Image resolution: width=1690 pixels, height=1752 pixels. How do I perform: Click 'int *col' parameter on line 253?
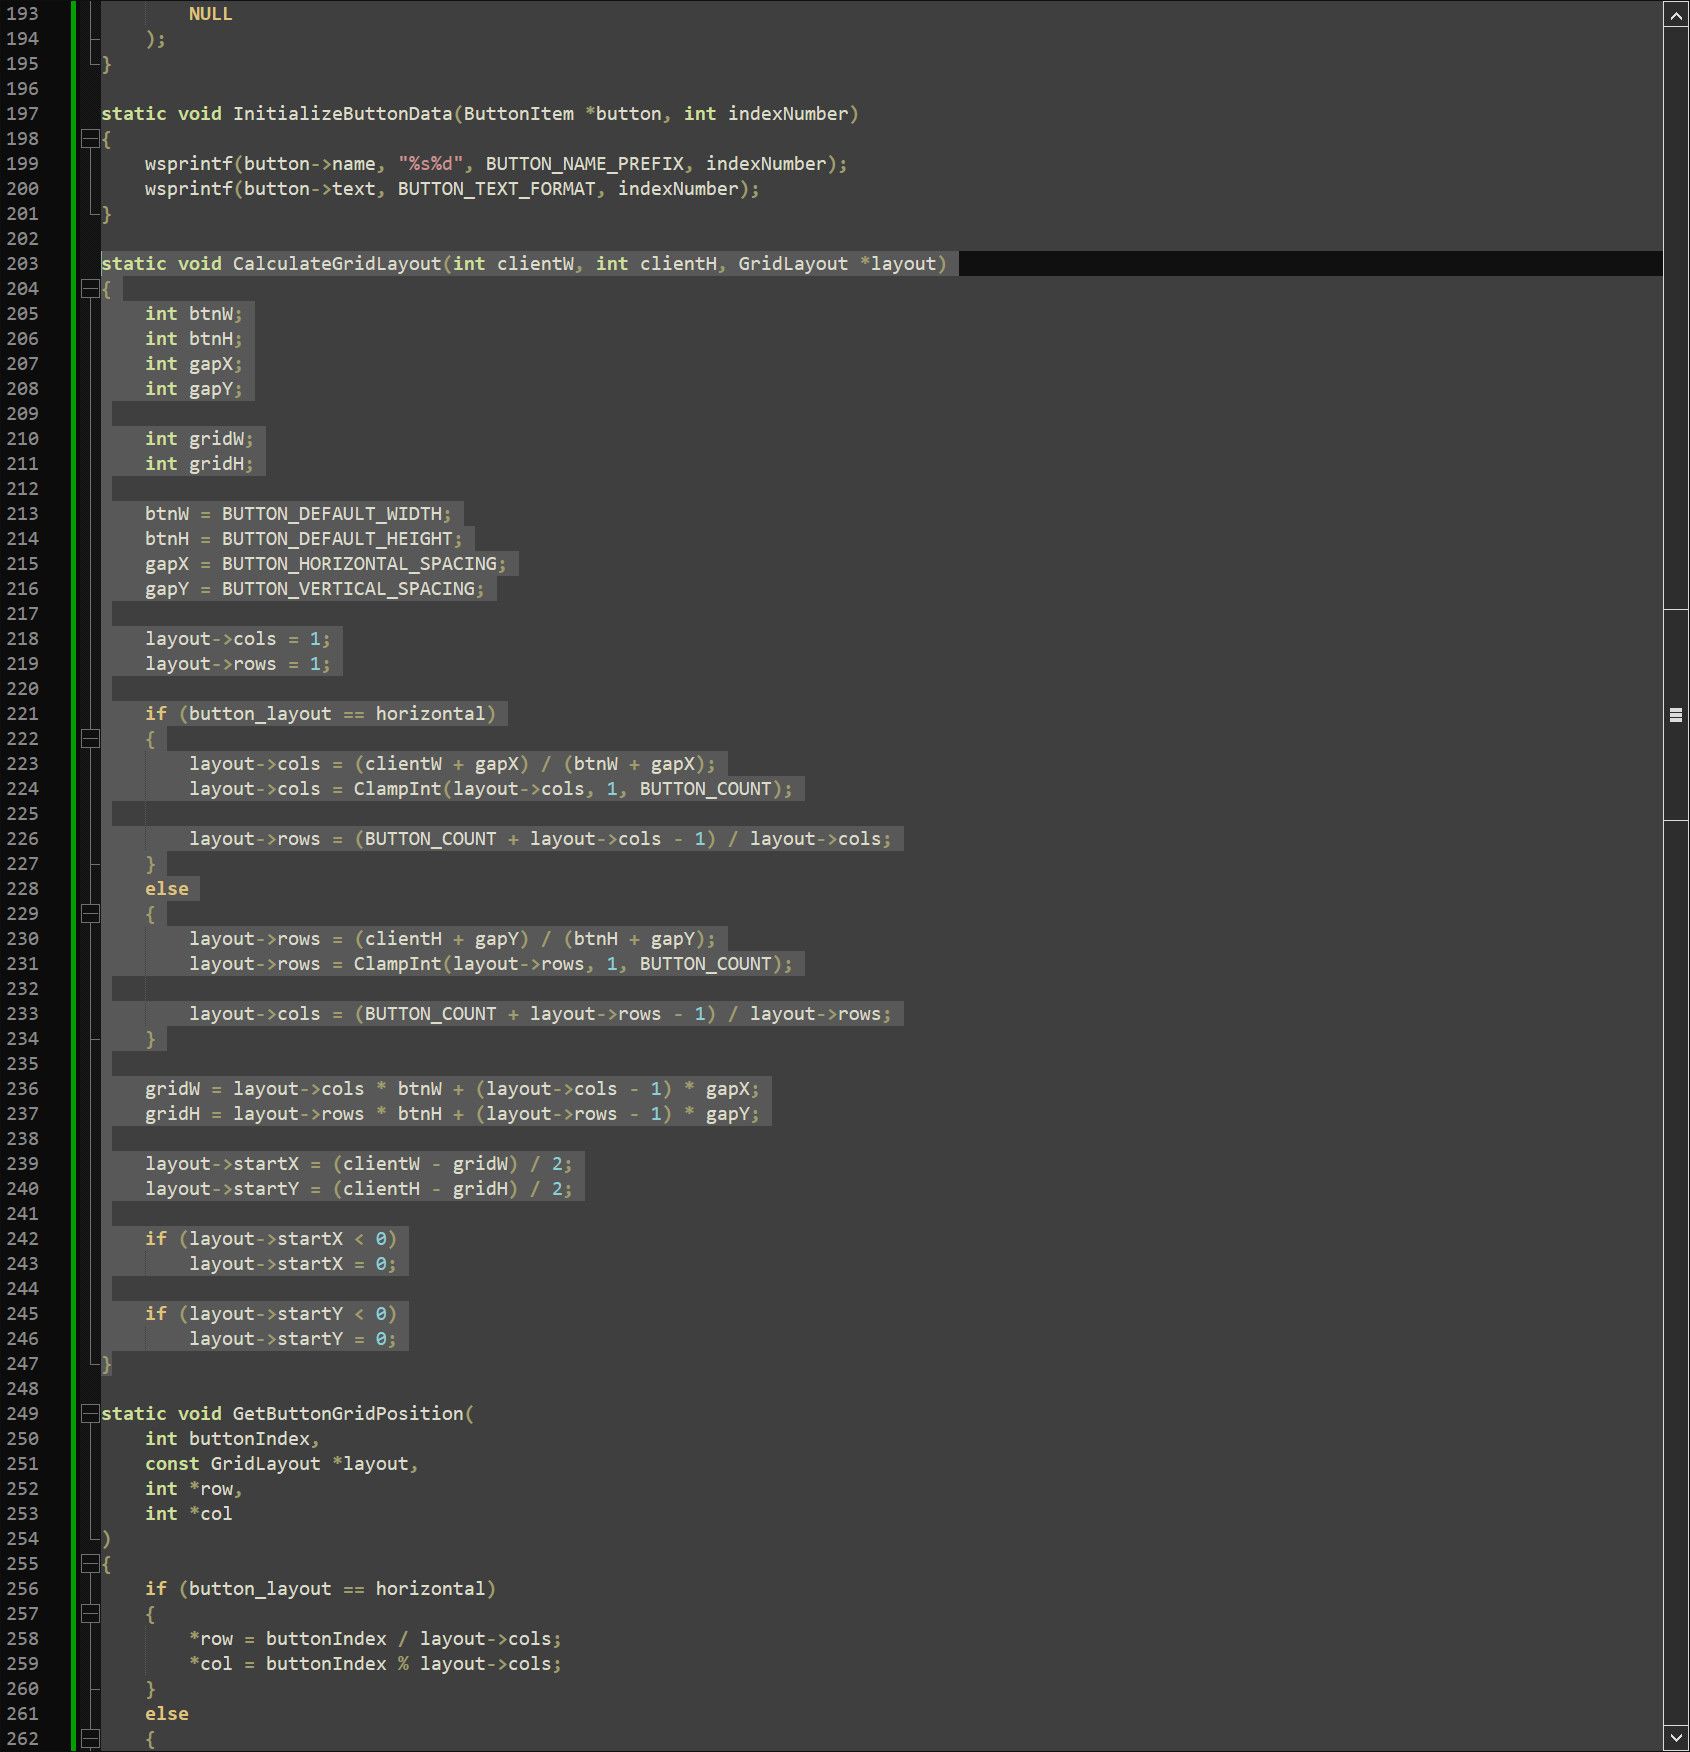tap(189, 1514)
